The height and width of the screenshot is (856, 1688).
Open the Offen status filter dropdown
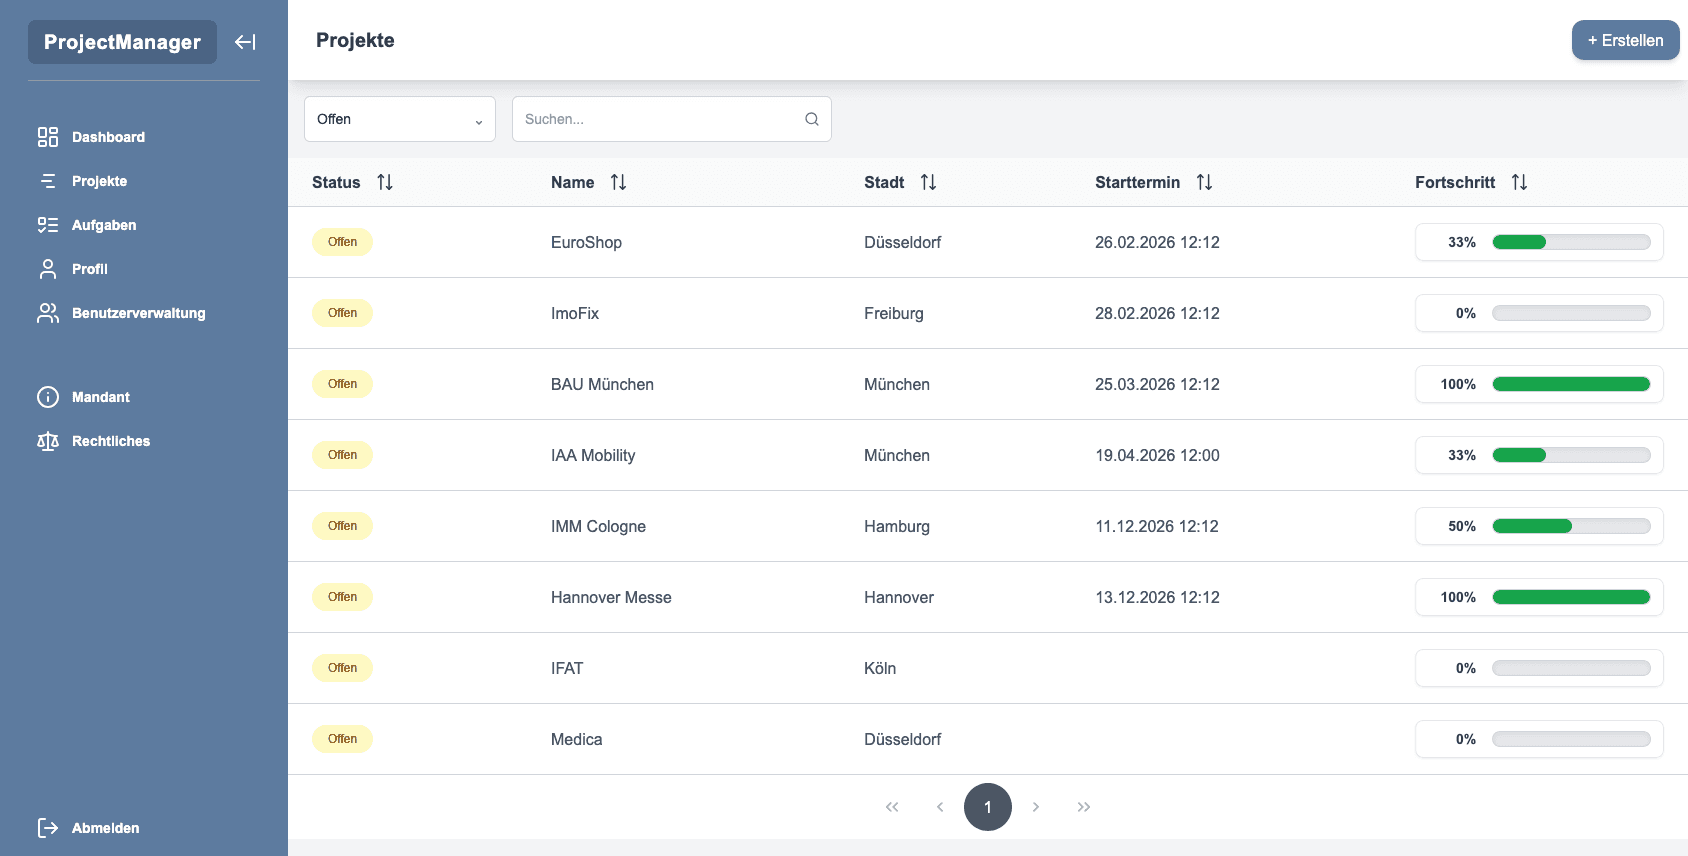click(x=400, y=119)
